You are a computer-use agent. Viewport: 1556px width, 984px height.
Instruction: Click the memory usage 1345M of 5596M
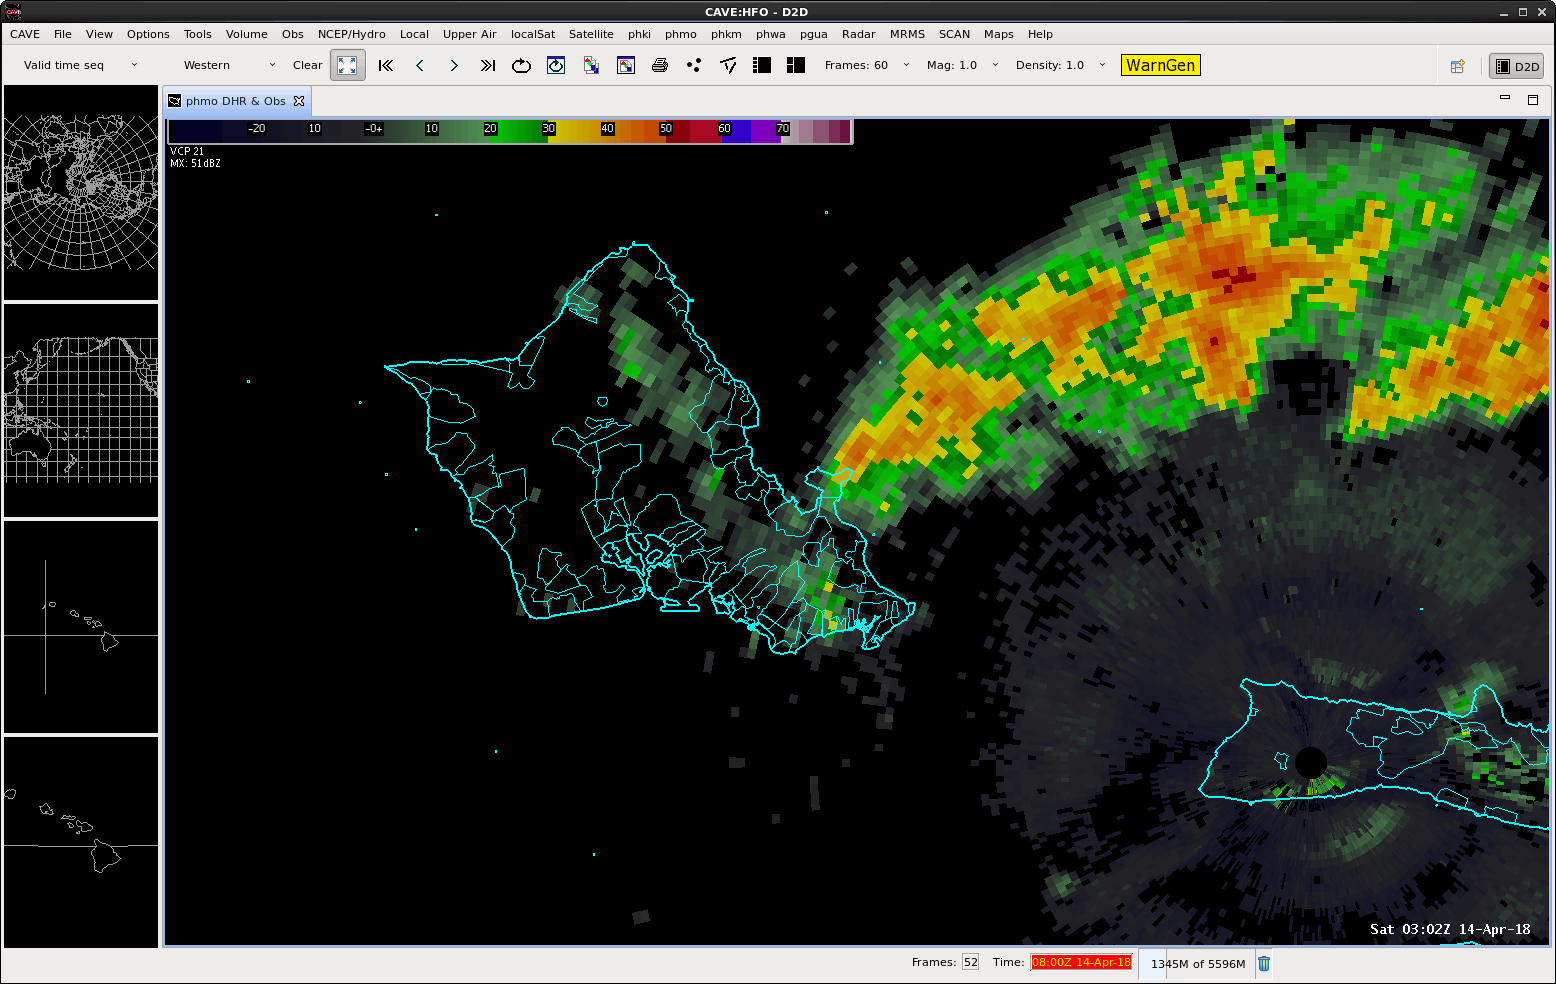pyautogui.click(x=1198, y=964)
